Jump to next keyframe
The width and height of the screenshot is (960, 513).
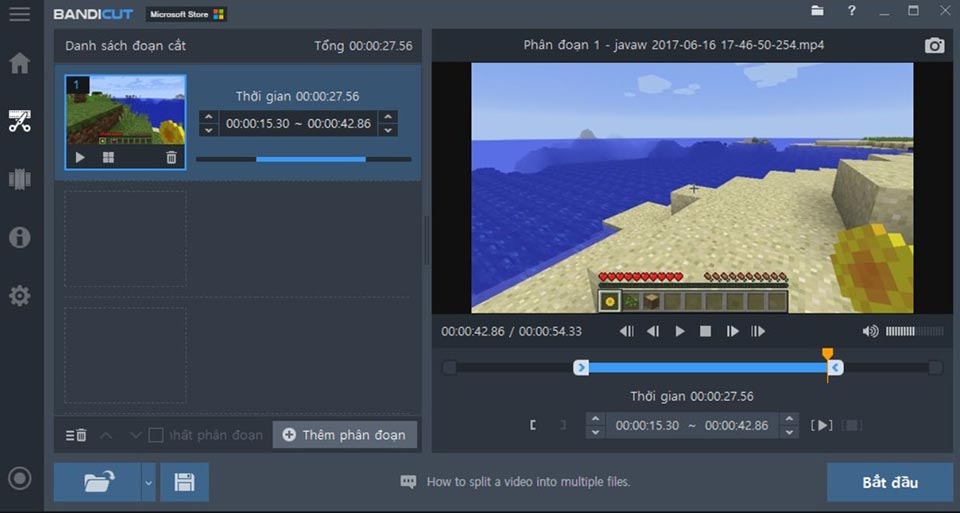point(758,331)
